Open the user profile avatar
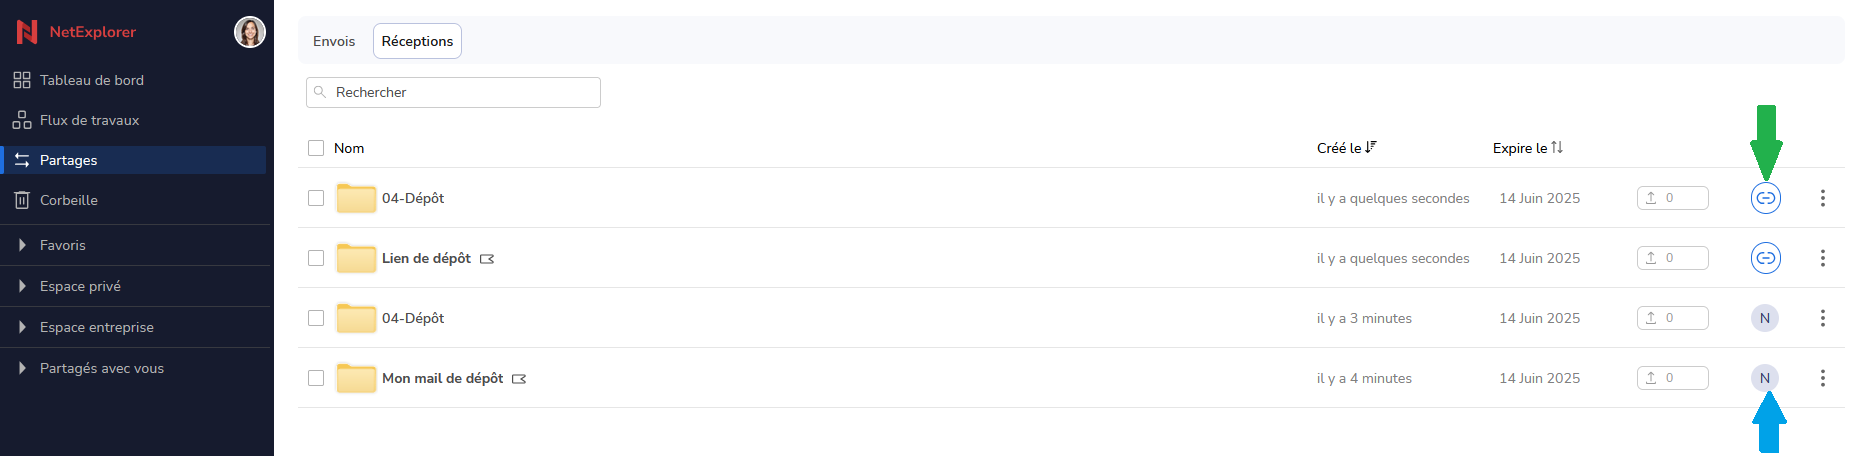1862x456 pixels. click(250, 32)
